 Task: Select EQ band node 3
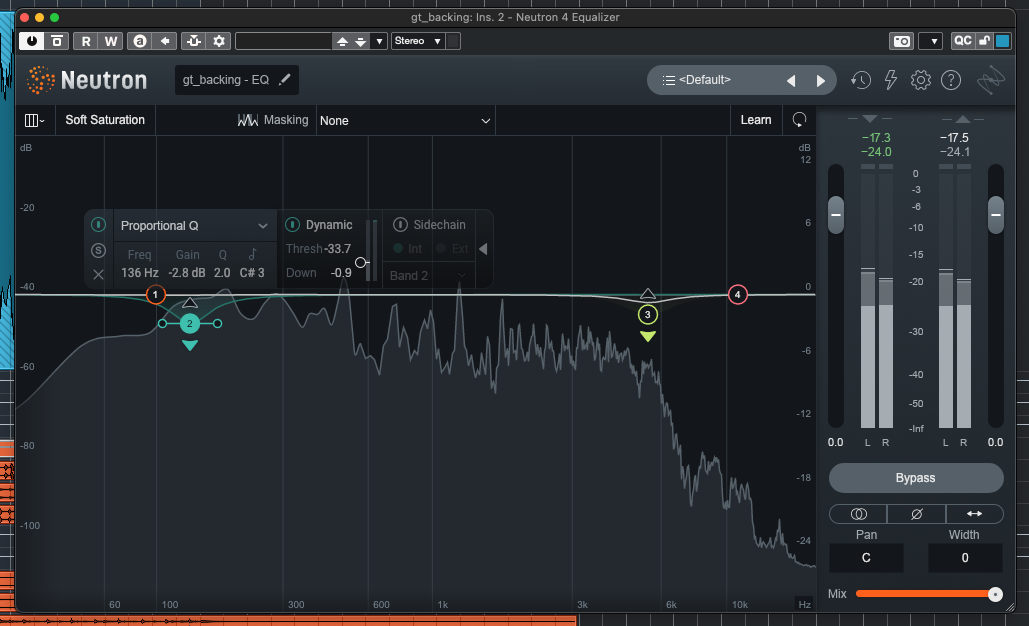point(648,315)
